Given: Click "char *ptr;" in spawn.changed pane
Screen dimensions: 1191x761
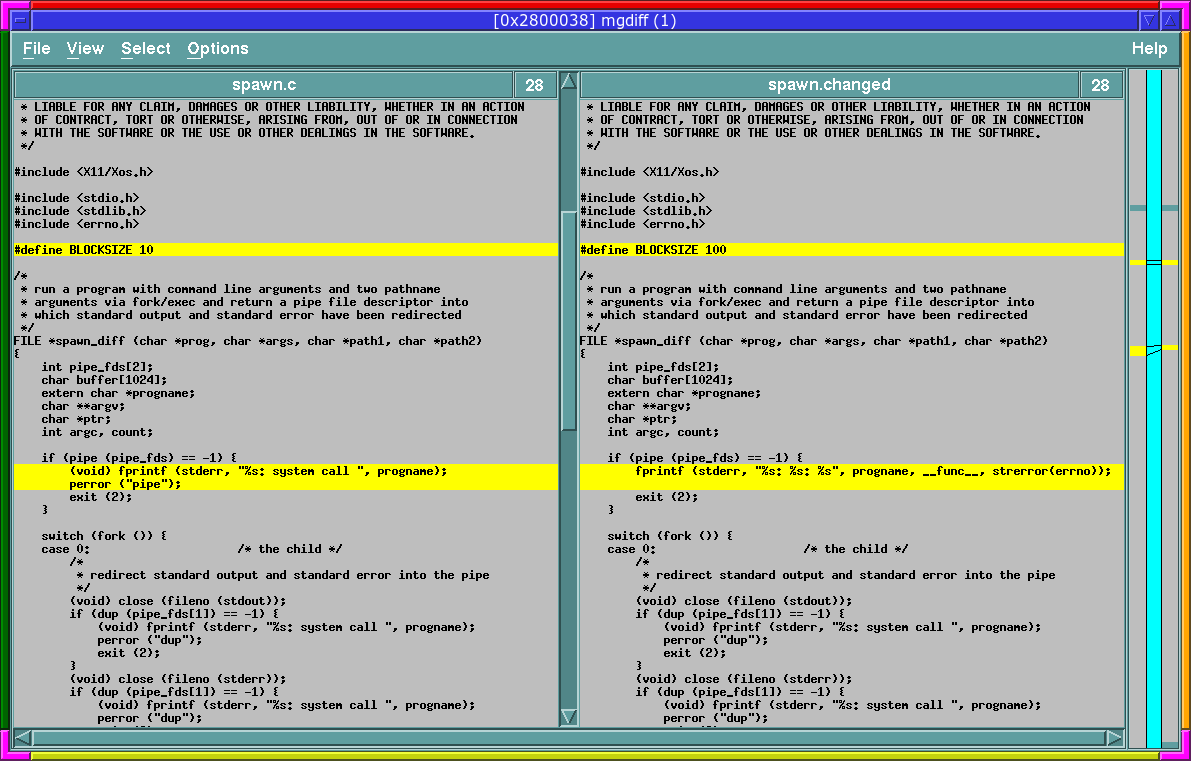Looking at the screenshot, I should 643,418.
